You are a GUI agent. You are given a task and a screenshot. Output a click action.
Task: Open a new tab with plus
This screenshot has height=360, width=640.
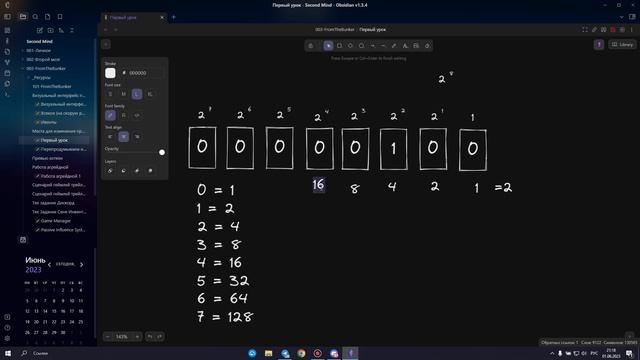[174, 17]
